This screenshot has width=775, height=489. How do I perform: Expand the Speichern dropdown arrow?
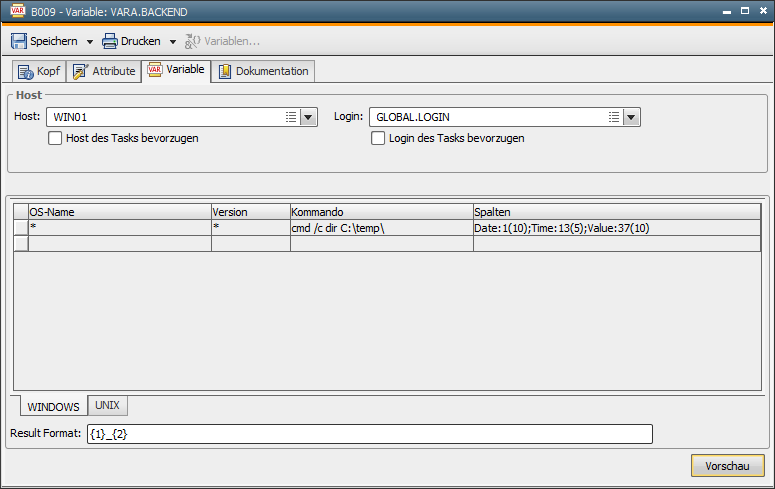coord(89,42)
